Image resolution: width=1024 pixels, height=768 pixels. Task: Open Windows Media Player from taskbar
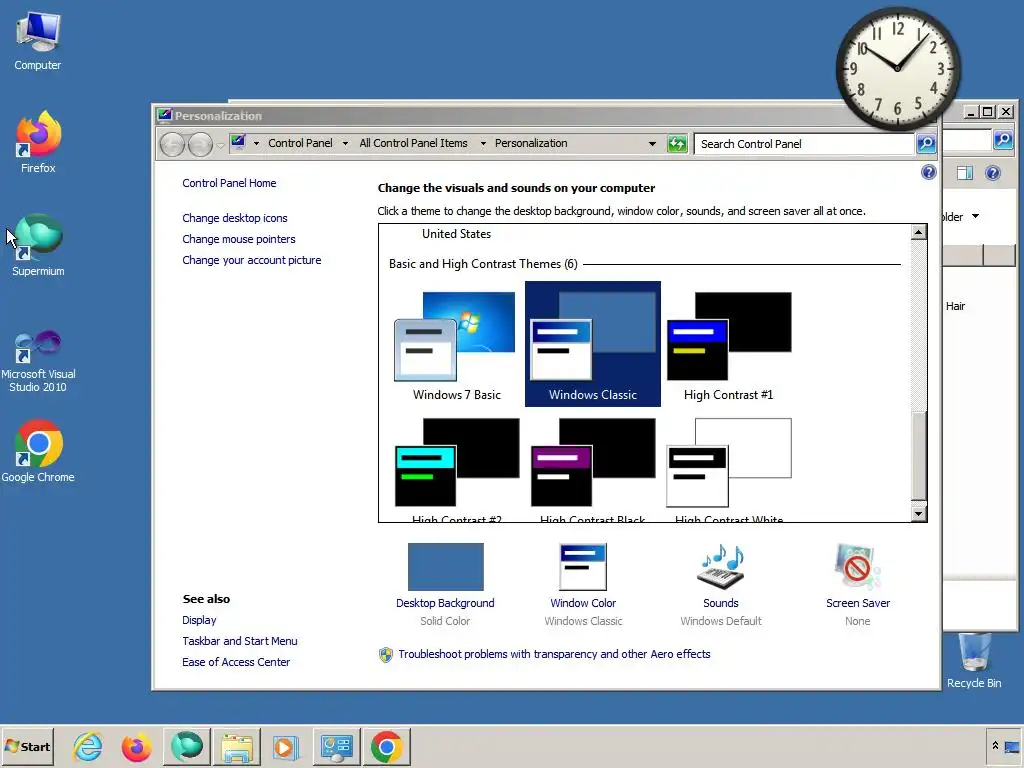tap(286, 746)
